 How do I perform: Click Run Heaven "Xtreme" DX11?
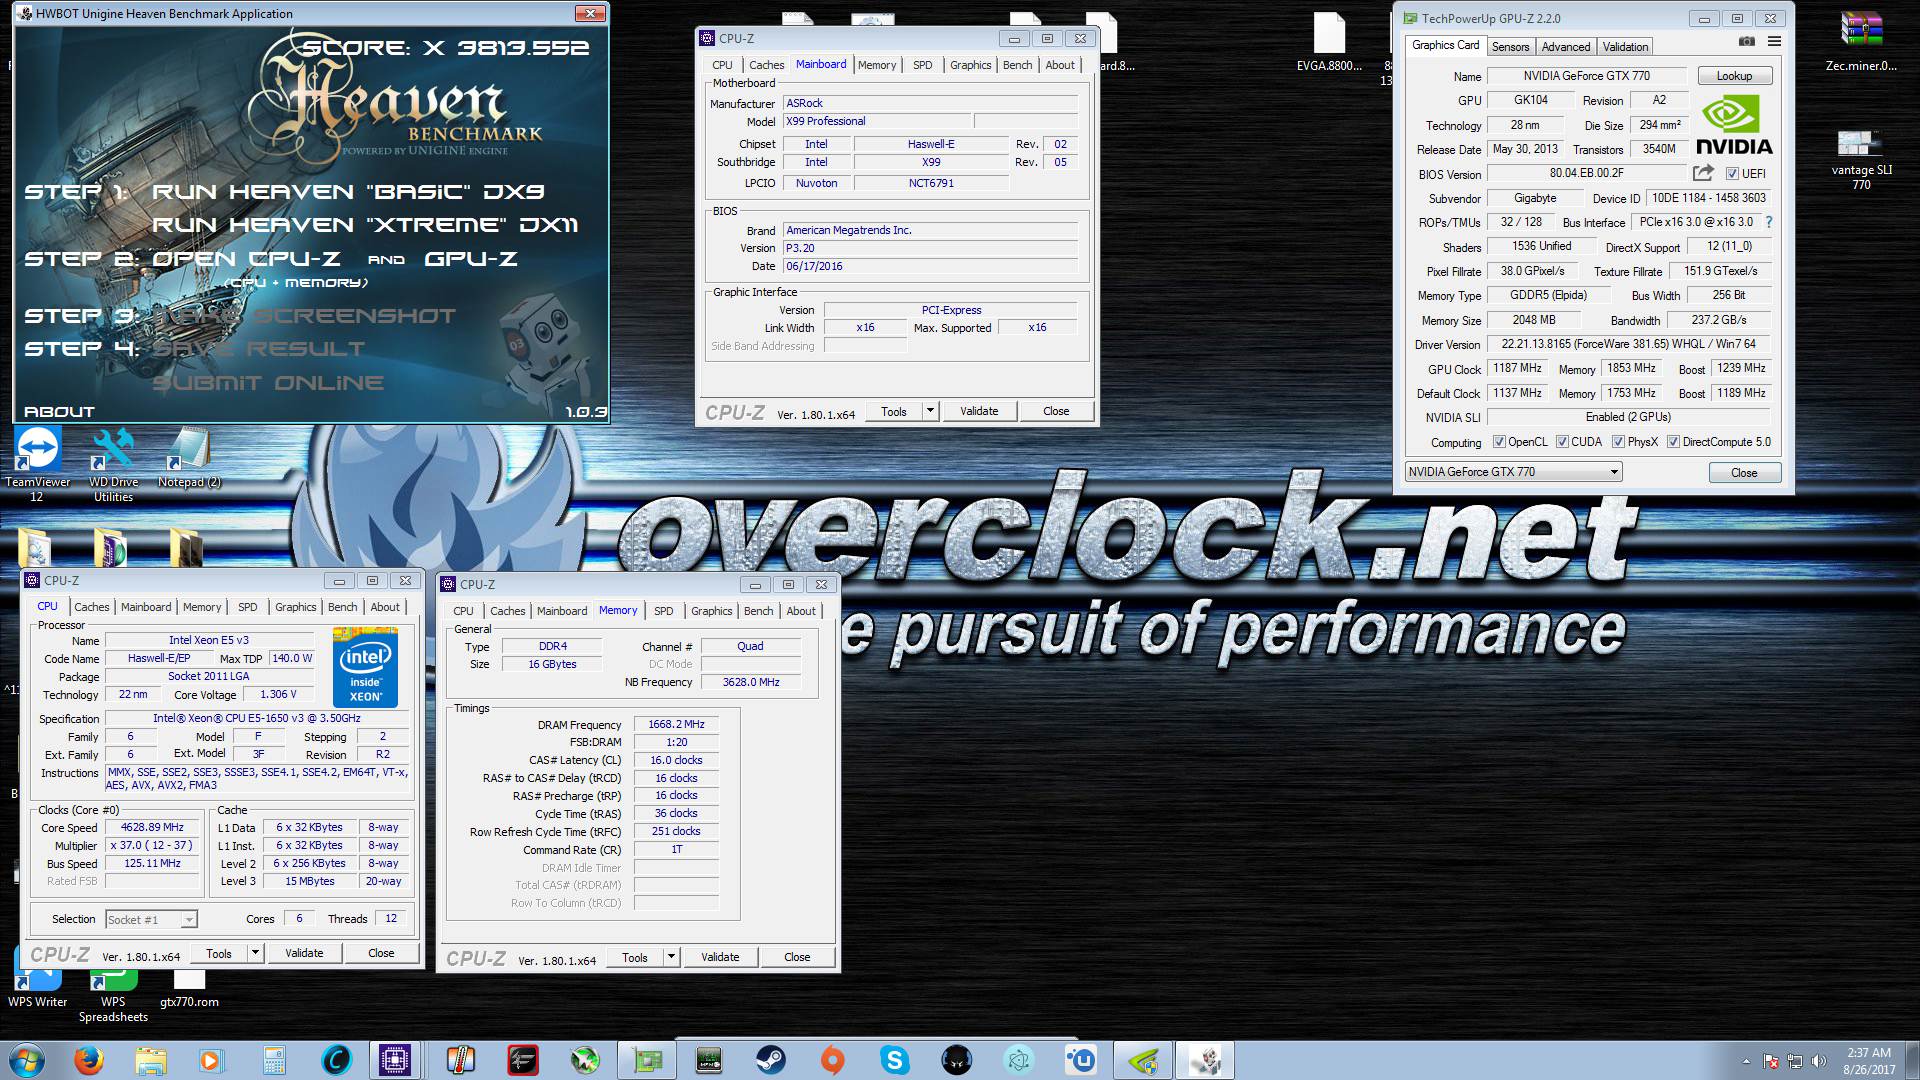click(x=365, y=225)
